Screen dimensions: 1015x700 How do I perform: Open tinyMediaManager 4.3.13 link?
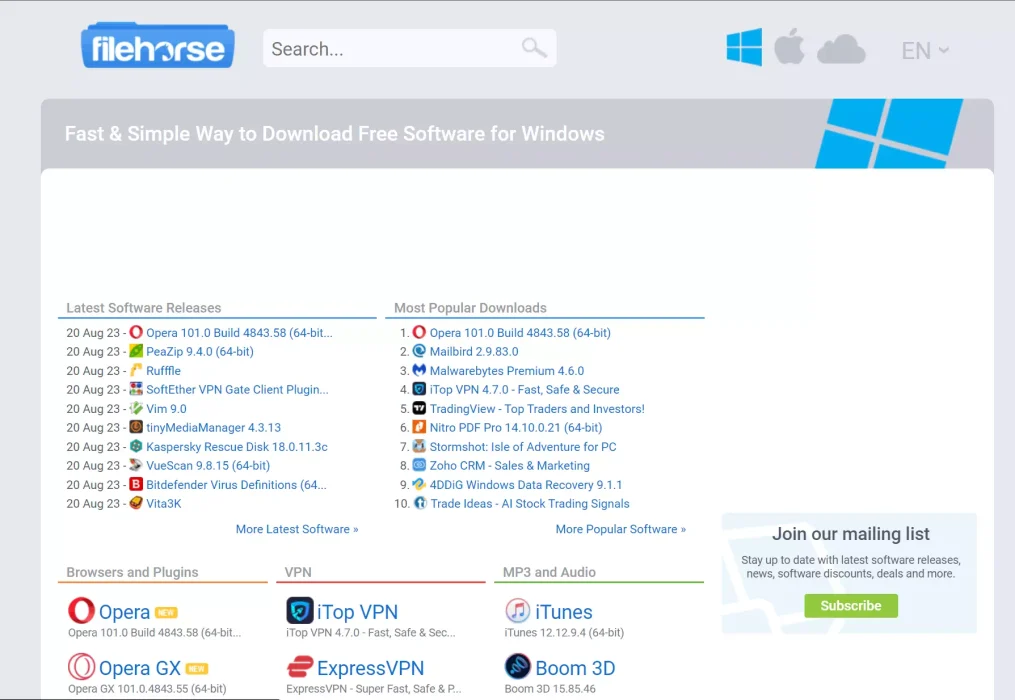[x=214, y=428]
